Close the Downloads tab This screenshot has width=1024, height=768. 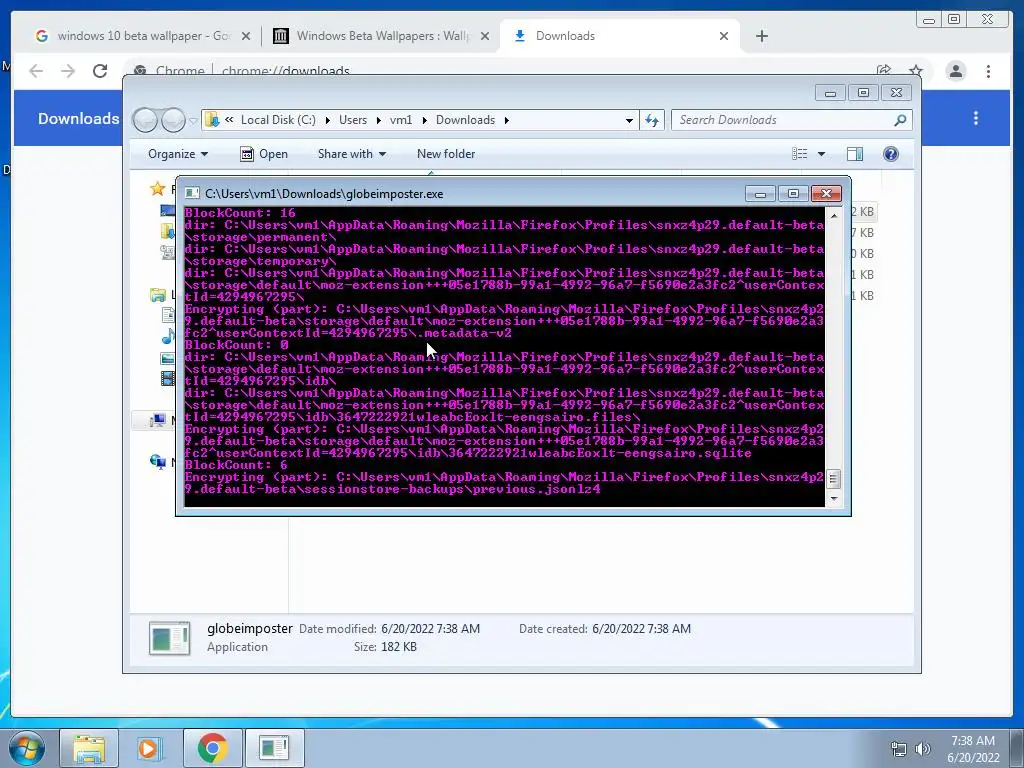[724, 36]
